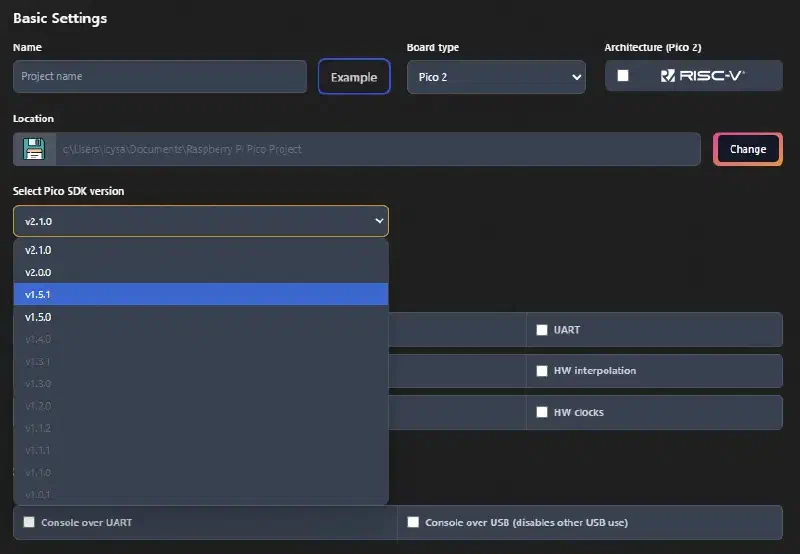Click the Example button
The image size is (800, 554).
tap(354, 77)
